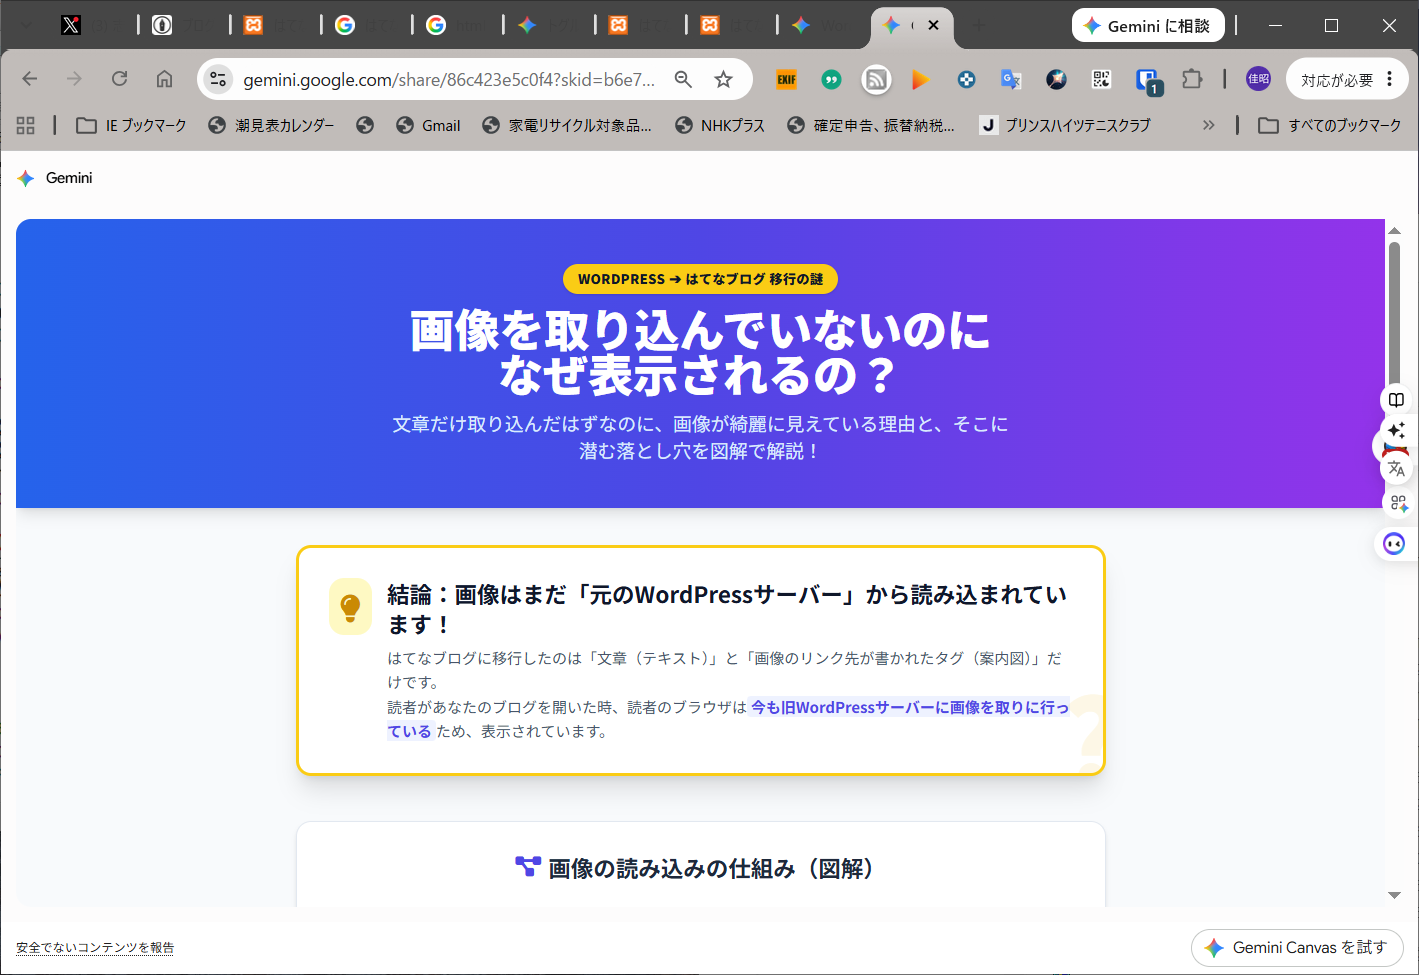Image resolution: width=1419 pixels, height=975 pixels.
Task: Switch to the second tab with dark icon
Action: [x=162, y=25]
